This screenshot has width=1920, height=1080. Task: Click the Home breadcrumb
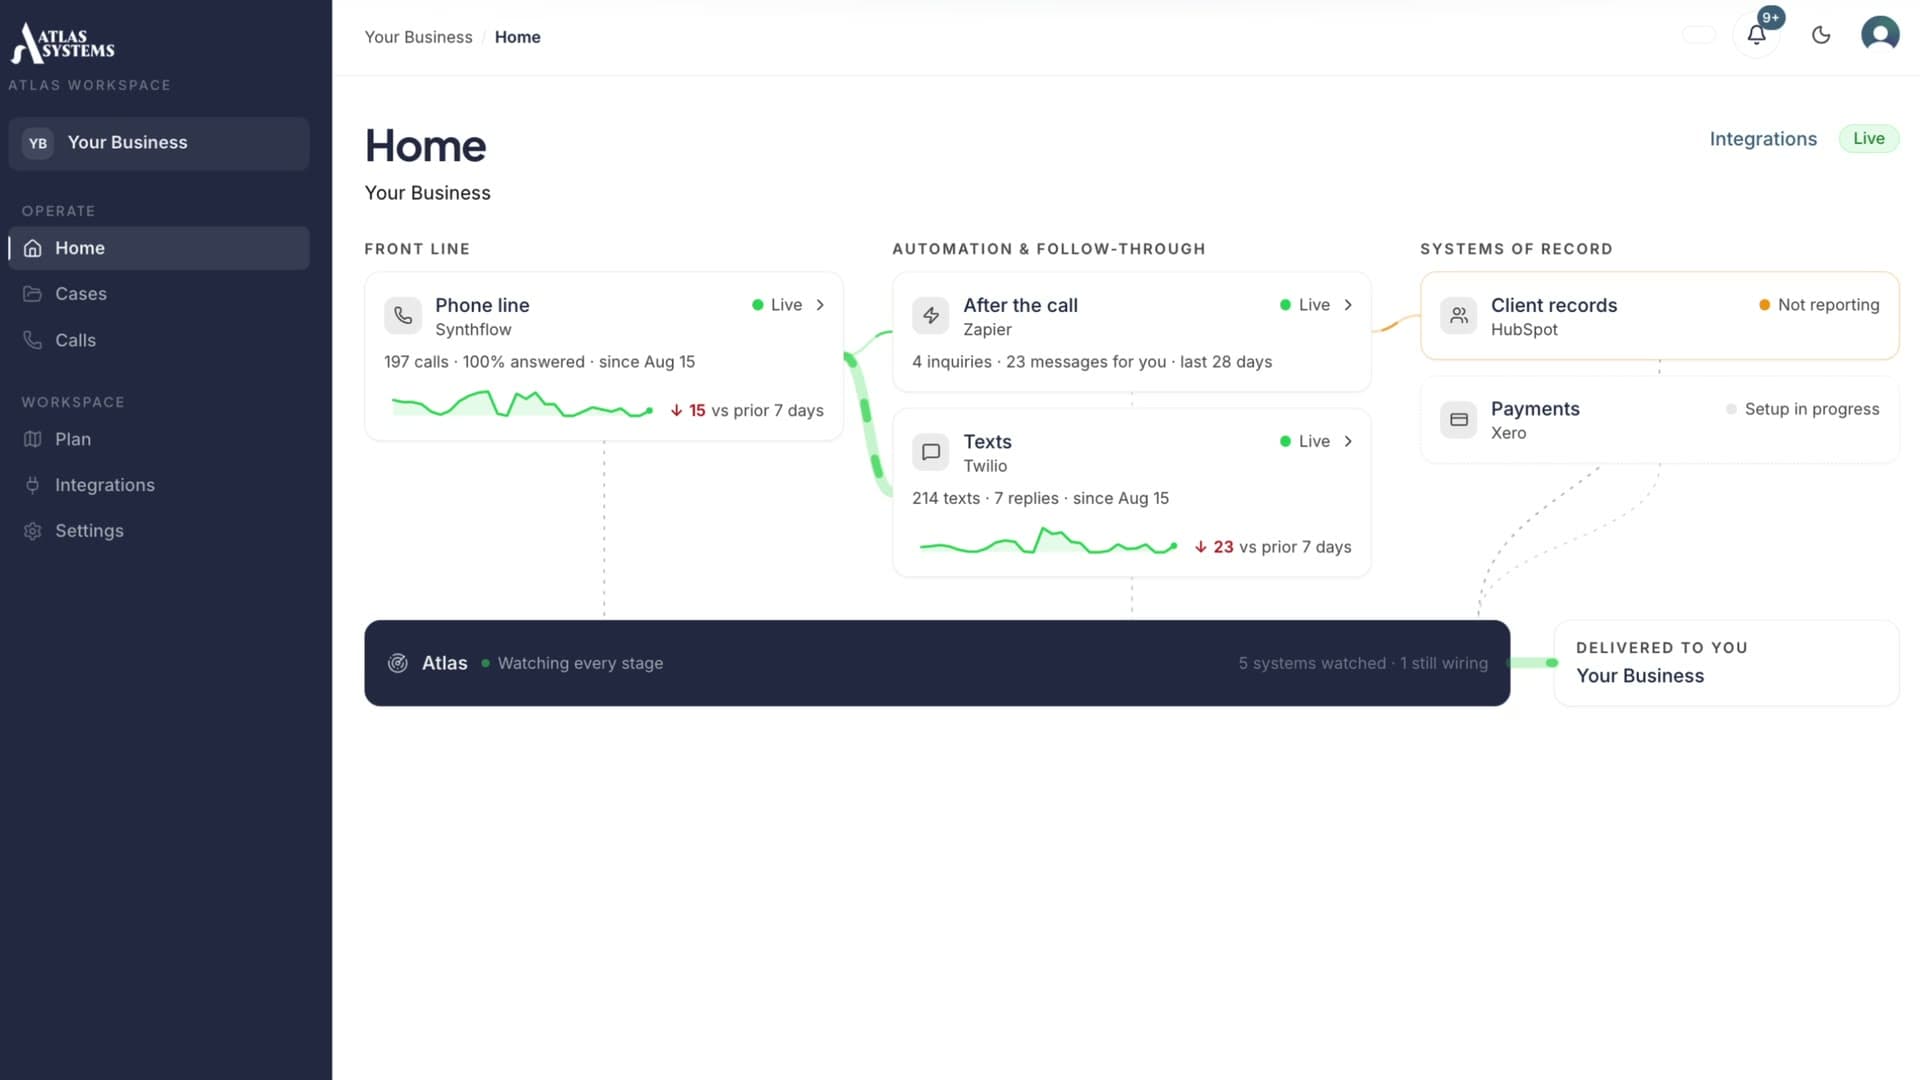coord(517,37)
